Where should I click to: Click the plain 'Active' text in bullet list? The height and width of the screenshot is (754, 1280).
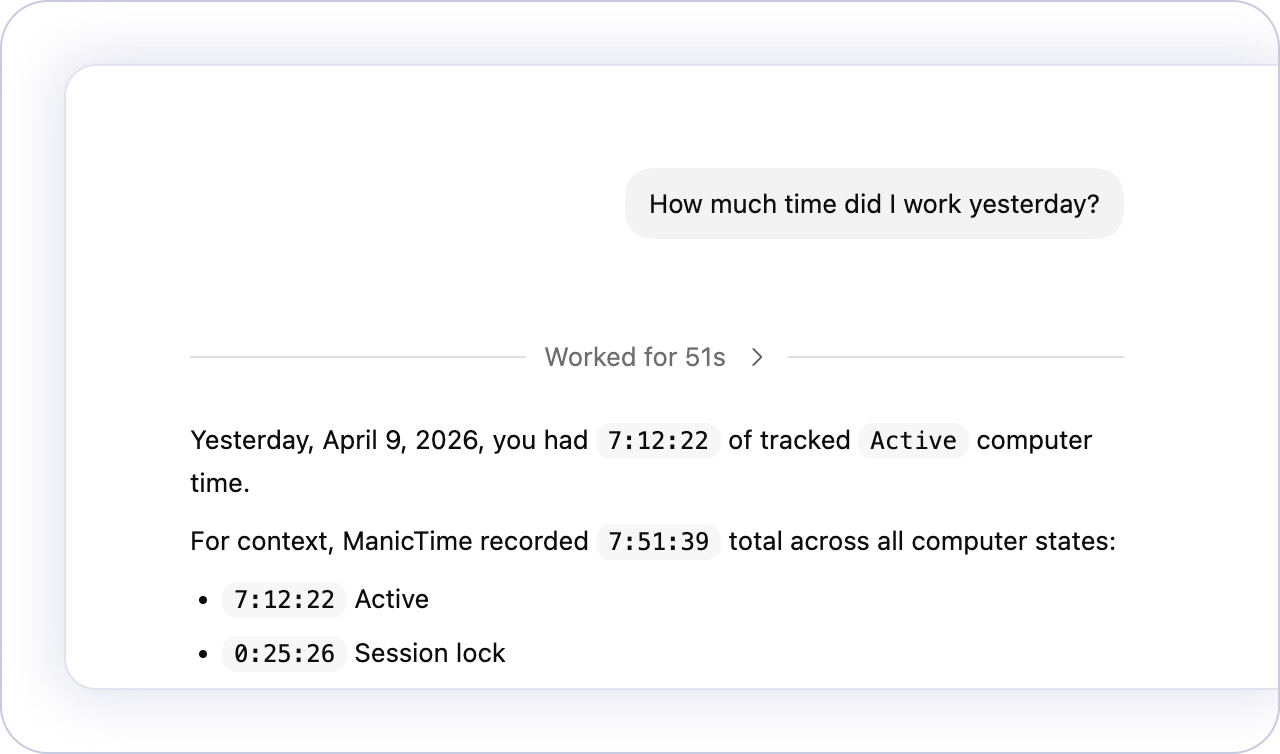[x=392, y=600]
